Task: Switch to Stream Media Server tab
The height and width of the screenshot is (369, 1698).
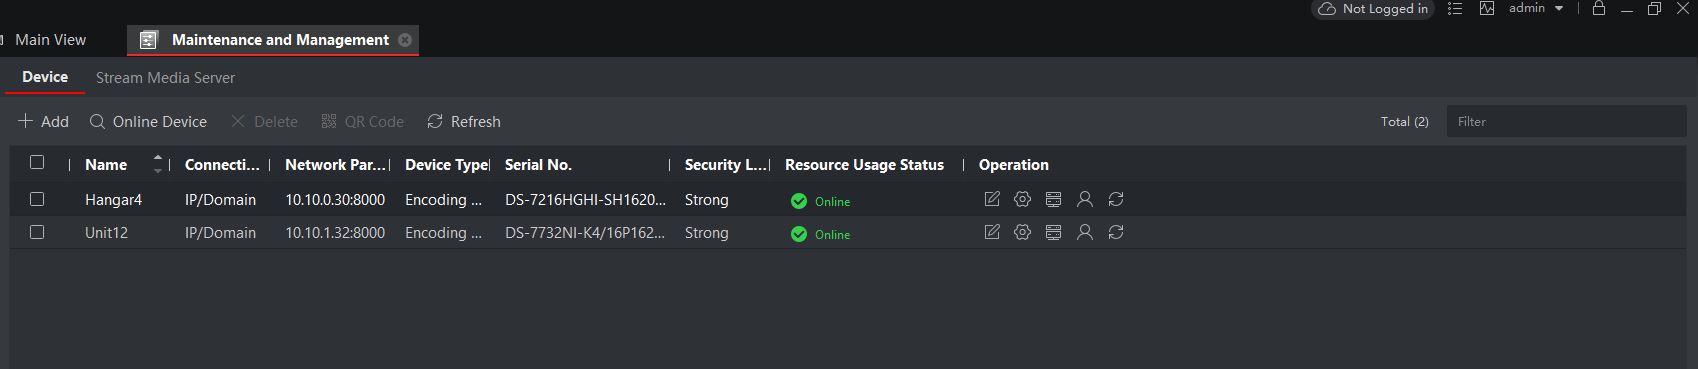Action: [x=165, y=77]
